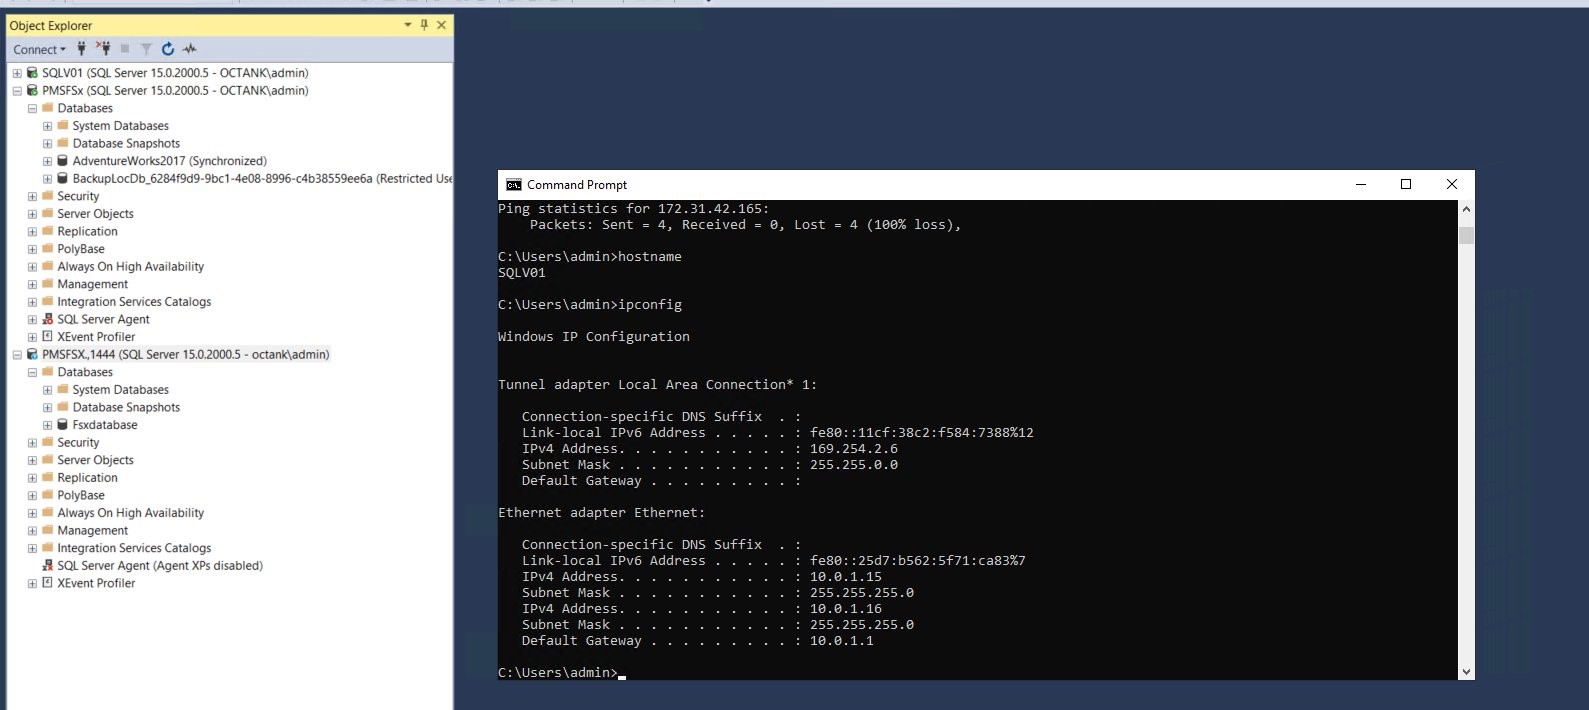Viewport: 1589px width, 710px height.
Task: Close the Object Explorer panel
Action: tap(441, 25)
